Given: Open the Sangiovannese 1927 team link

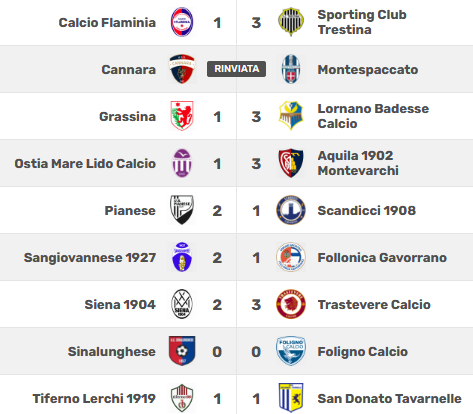Looking at the screenshot, I should (90, 258).
